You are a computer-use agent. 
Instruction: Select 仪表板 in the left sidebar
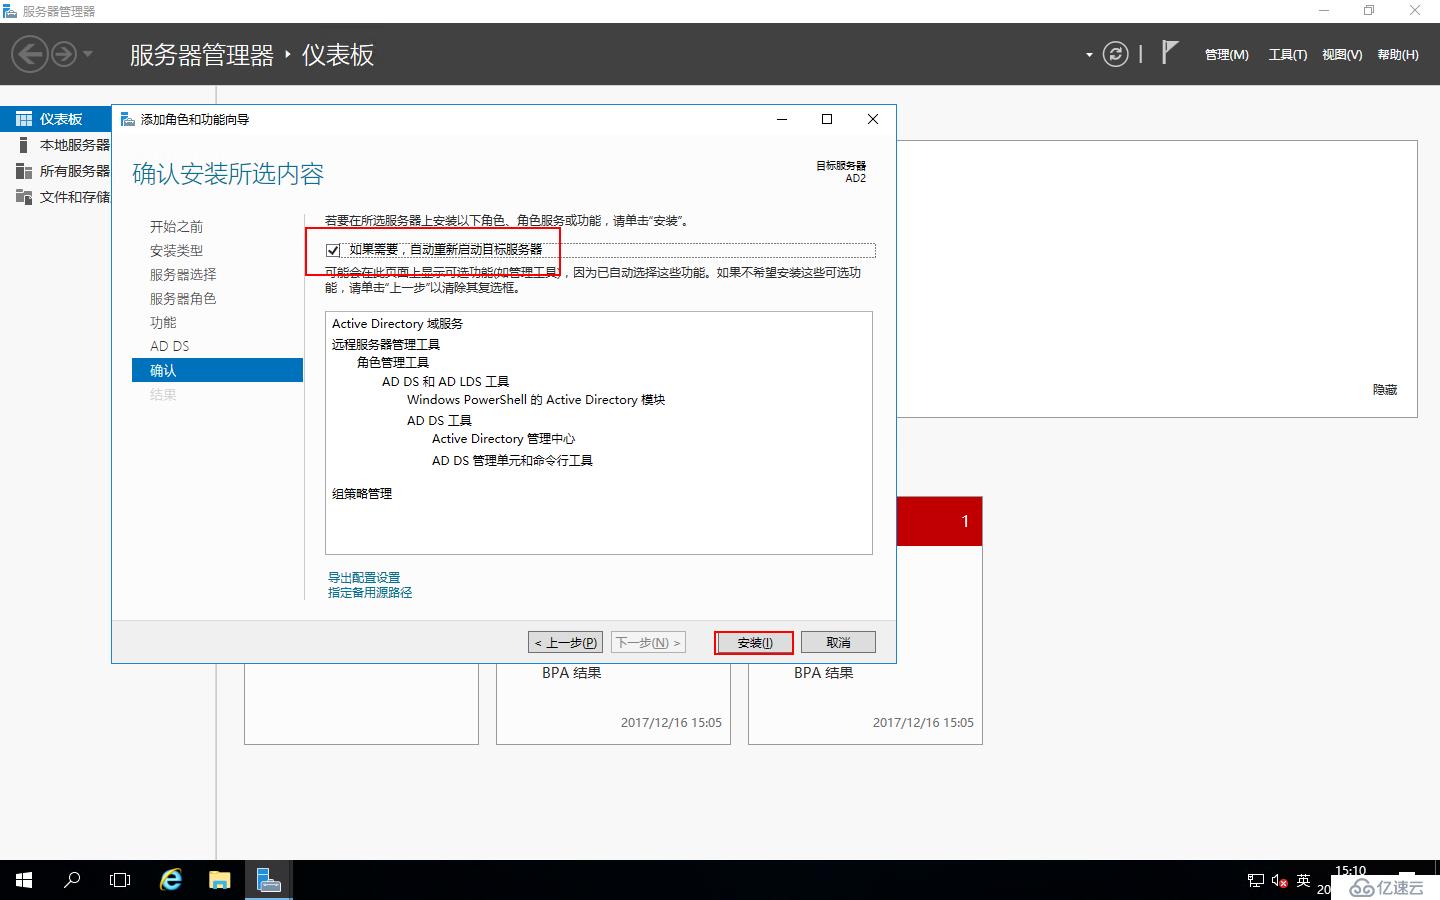[56, 119]
